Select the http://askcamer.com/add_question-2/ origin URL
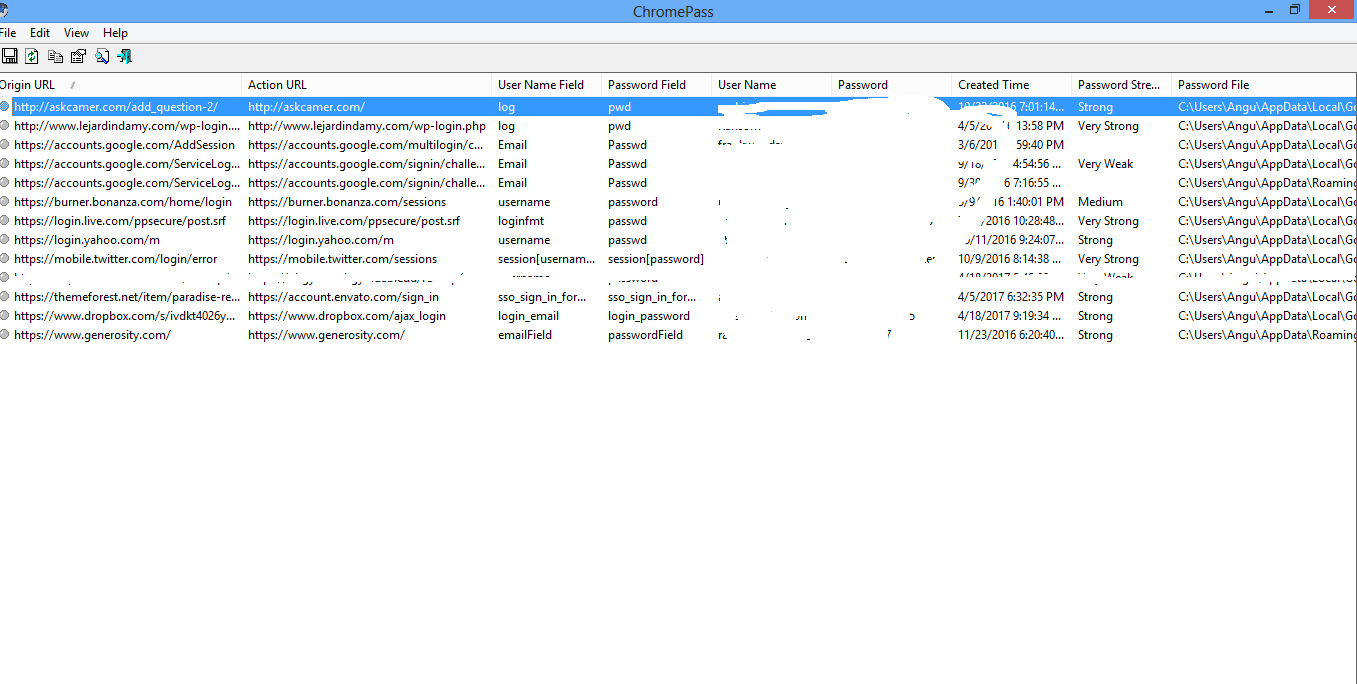 pos(115,106)
